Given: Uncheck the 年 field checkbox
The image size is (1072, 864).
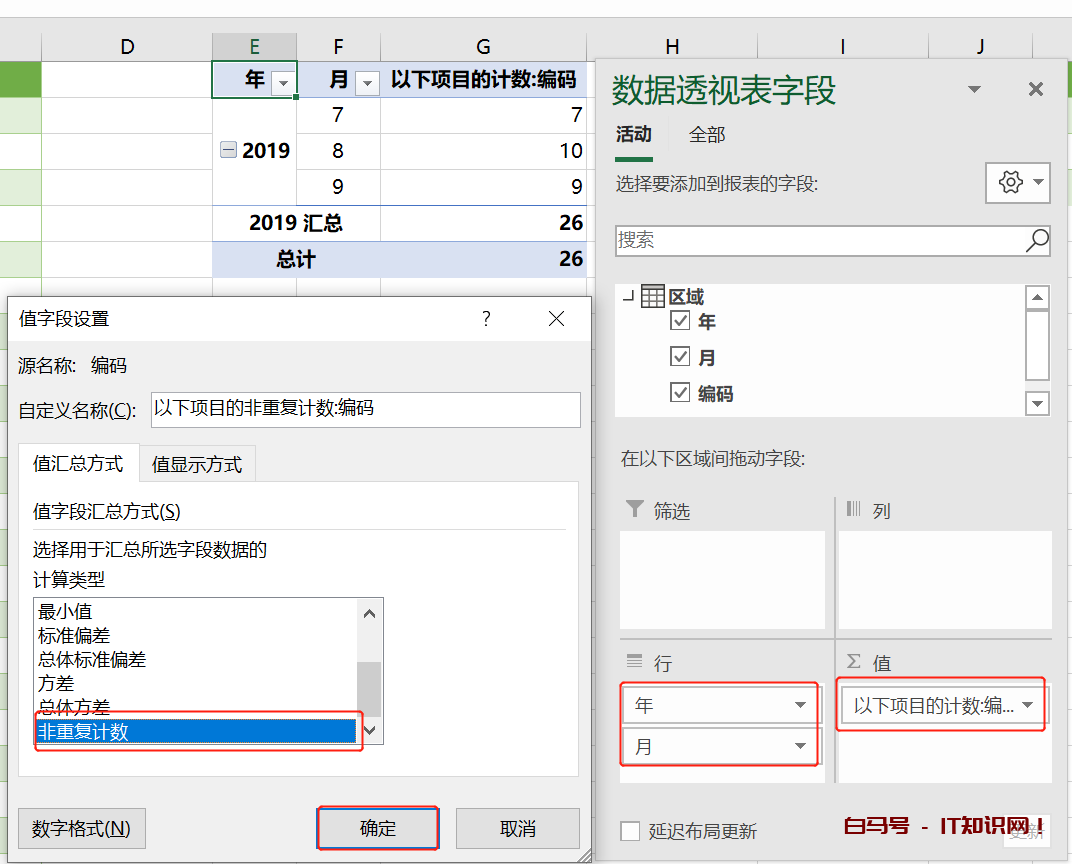Looking at the screenshot, I should click(680, 321).
